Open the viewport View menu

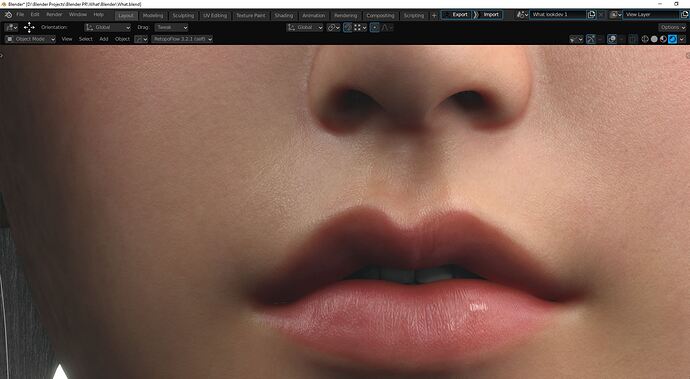67,39
